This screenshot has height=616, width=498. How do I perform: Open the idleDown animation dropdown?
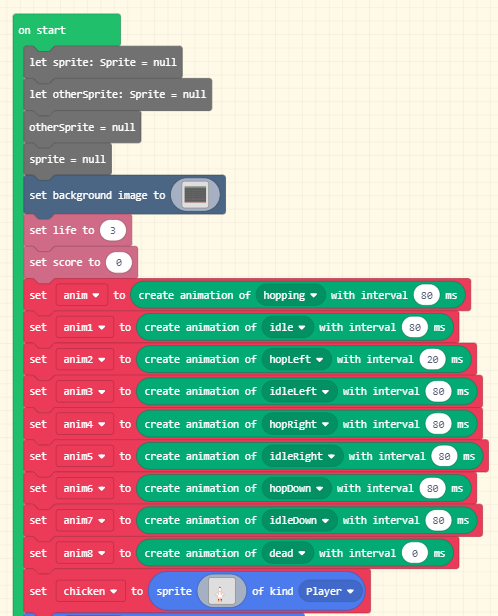(x=299, y=520)
